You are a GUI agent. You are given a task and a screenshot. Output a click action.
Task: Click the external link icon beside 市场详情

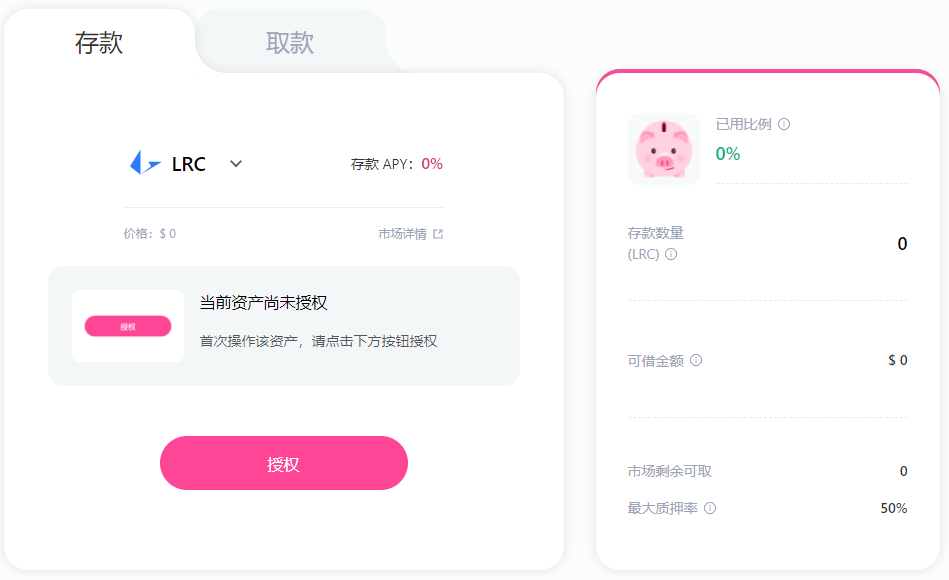point(438,234)
